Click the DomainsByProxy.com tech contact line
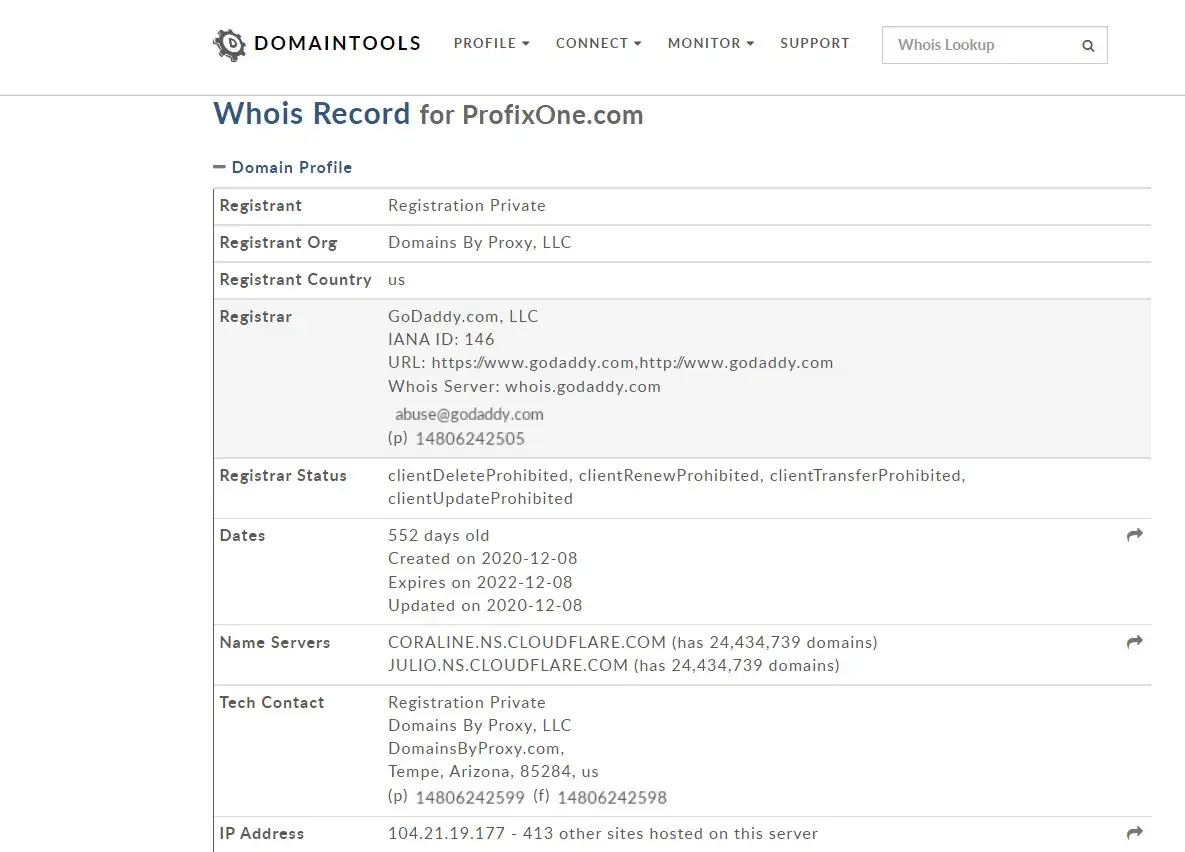This screenshot has height=852, width=1185. pyautogui.click(x=475, y=748)
